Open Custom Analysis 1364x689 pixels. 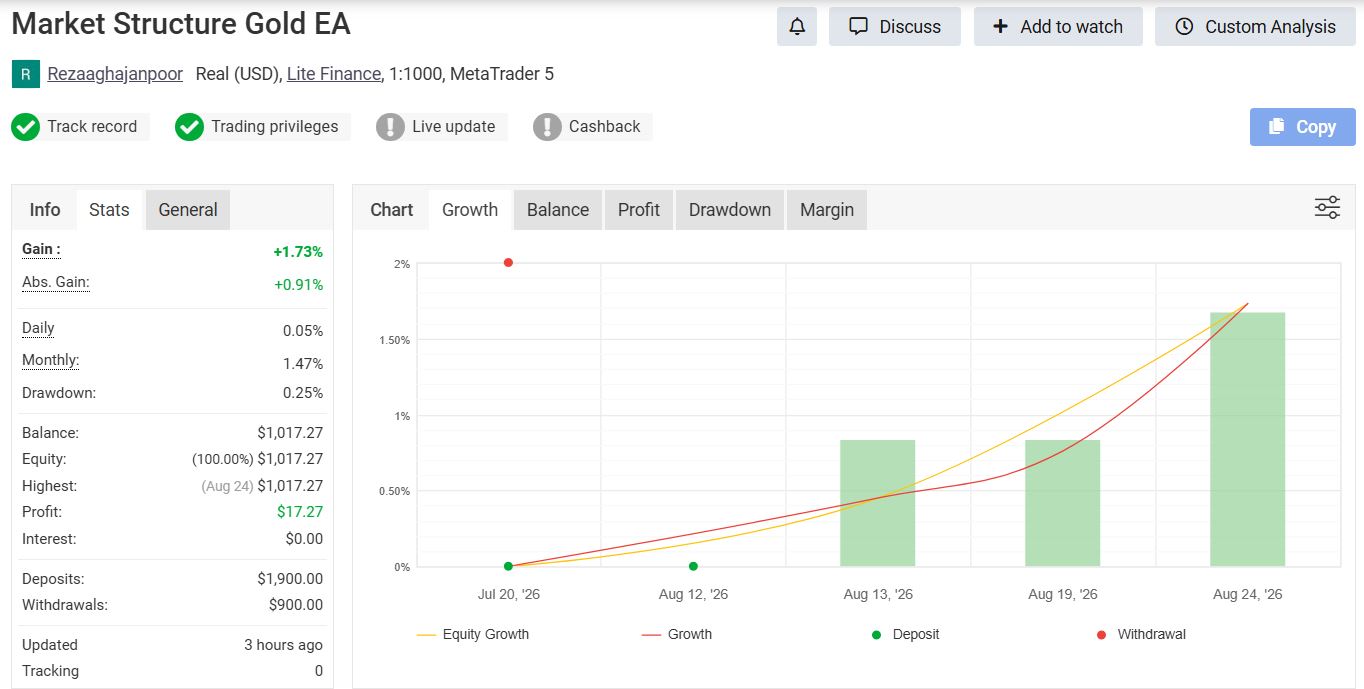(x=1255, y=27)
